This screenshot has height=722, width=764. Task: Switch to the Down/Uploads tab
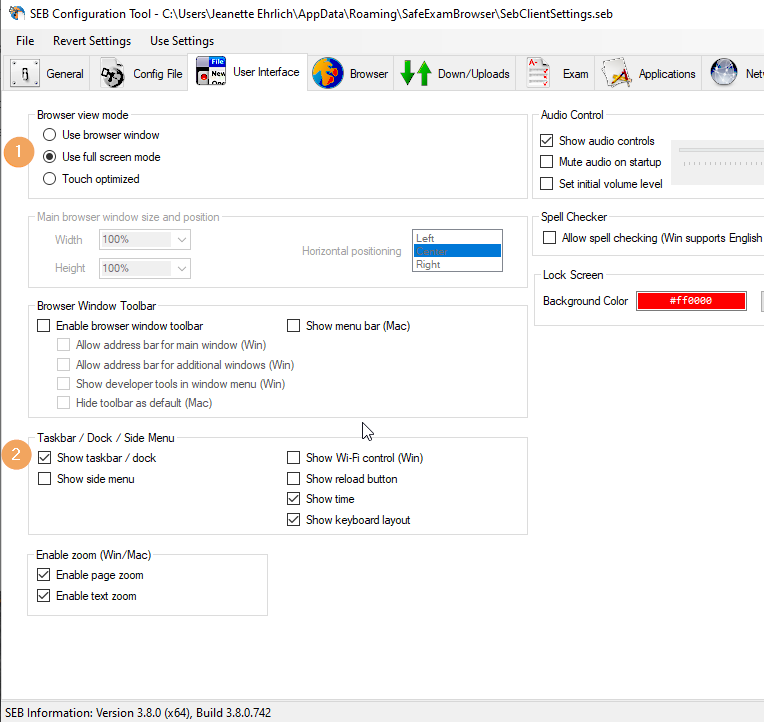point(455,74)
